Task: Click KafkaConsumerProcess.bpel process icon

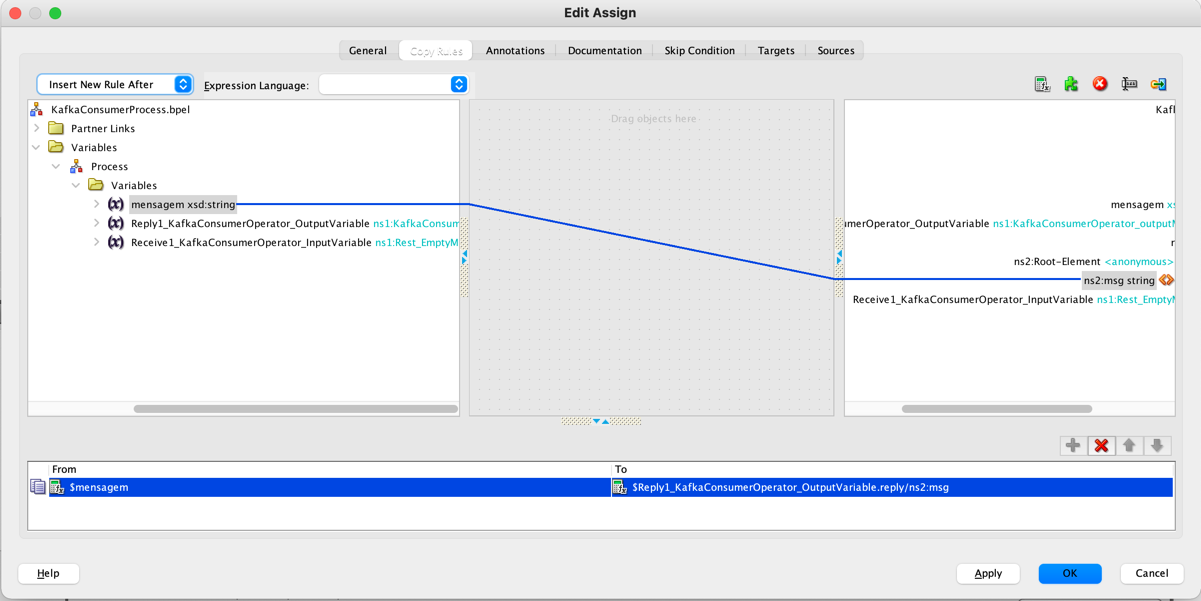Action: coord(37,110)
